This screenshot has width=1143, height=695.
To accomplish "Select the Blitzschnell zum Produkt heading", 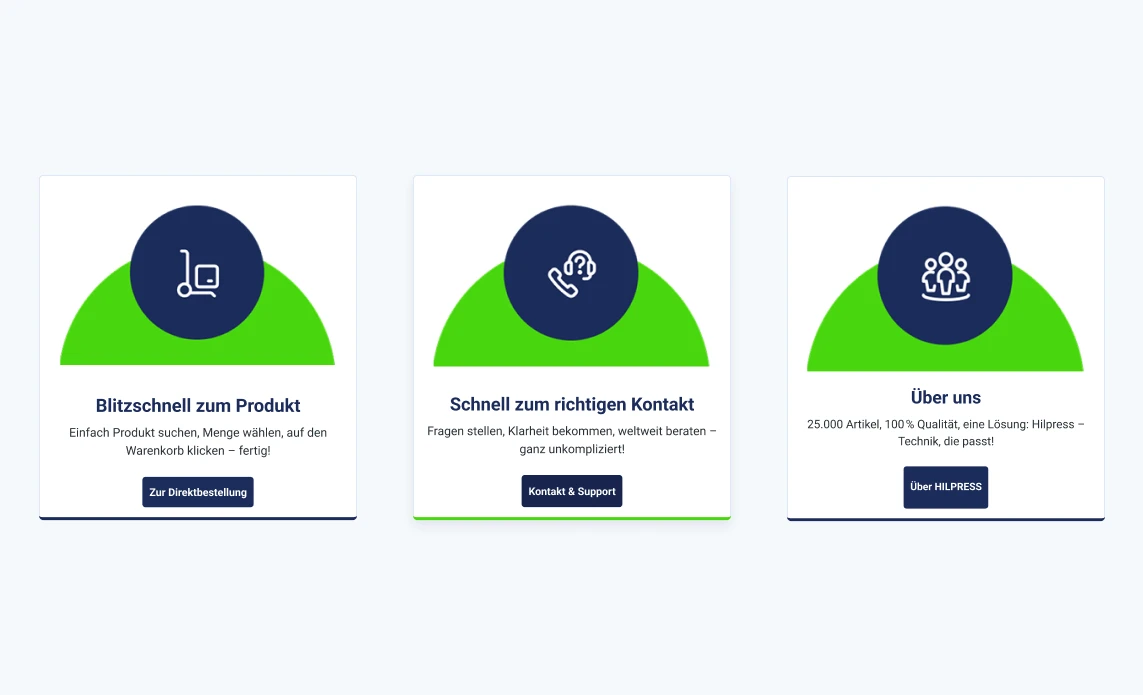I will 198,405.
